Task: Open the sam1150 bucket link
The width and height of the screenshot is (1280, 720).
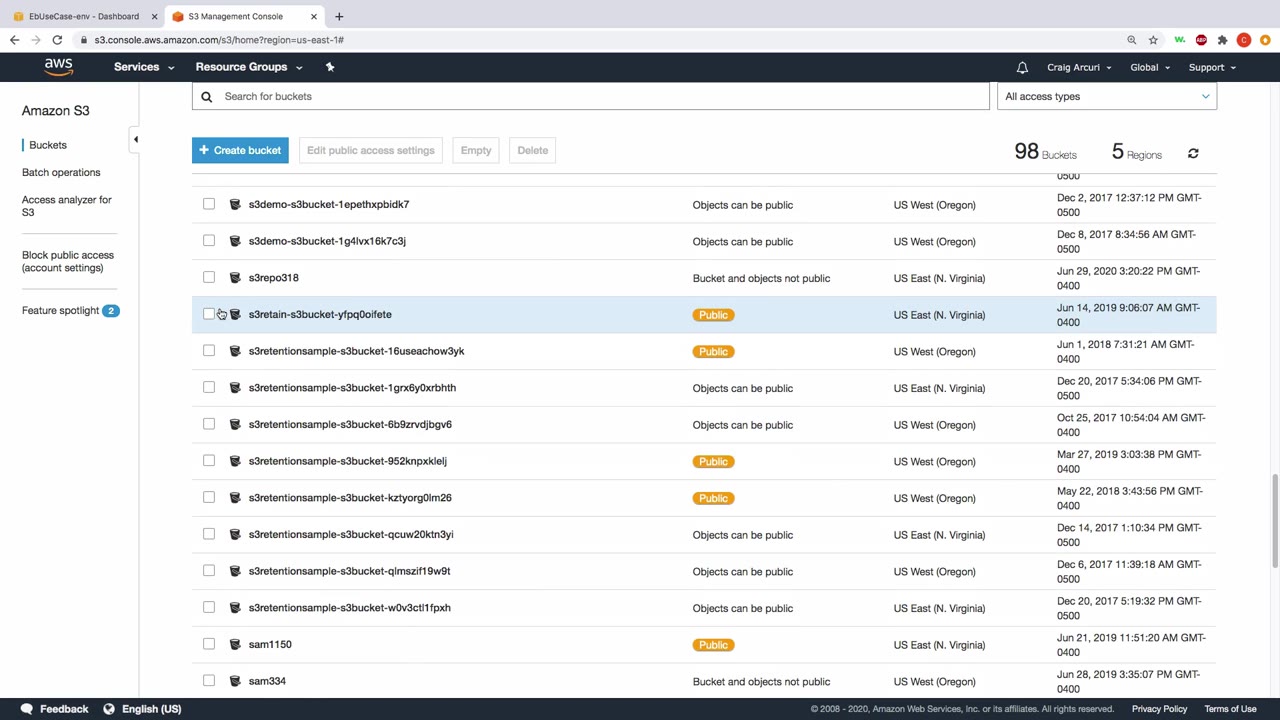Action: click(x=270, y=644)
